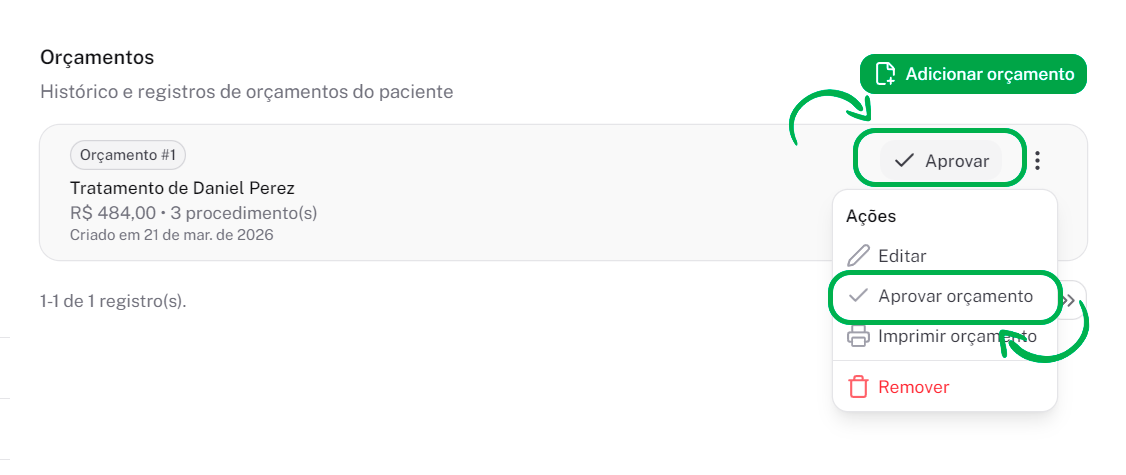Click the checkmark icon beside Aprovar orçamento
The height and width of the screenshot is (475, 1126).
point(858,296)
